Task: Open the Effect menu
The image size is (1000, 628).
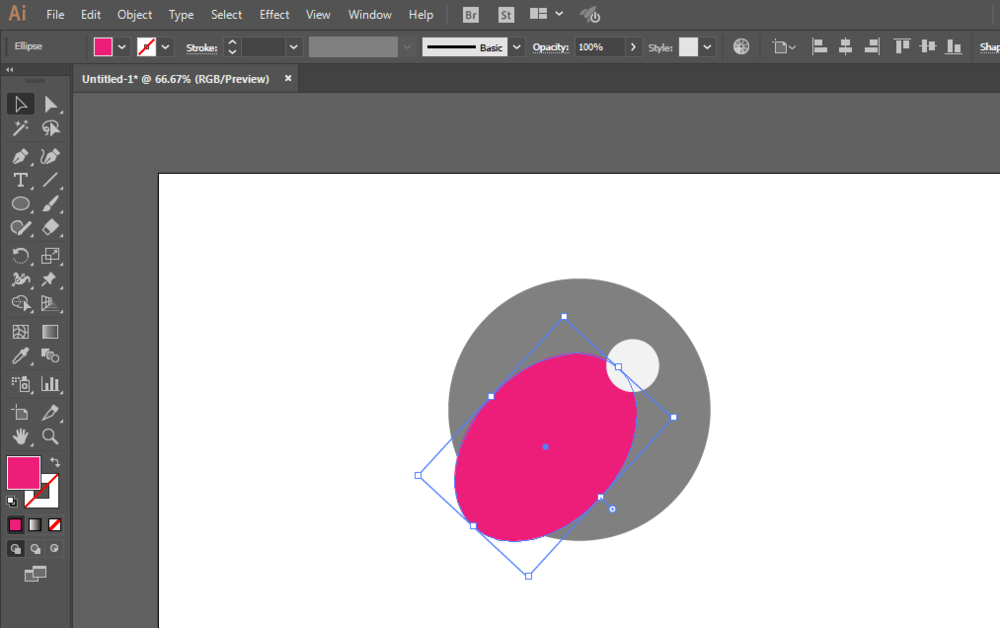Action: [274, 15]
